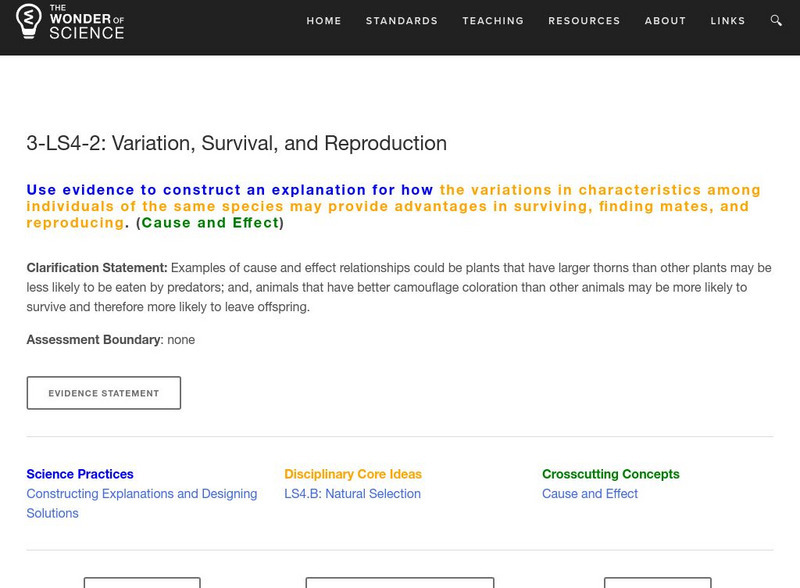Open the LS4.B: Natural Selection link

click(x=354, y=493)
